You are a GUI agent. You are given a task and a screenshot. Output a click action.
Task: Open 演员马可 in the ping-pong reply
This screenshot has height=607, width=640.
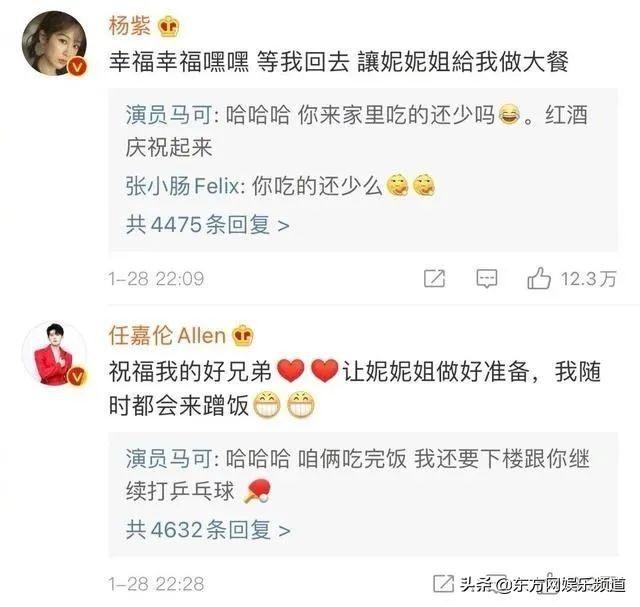point(168,458)
